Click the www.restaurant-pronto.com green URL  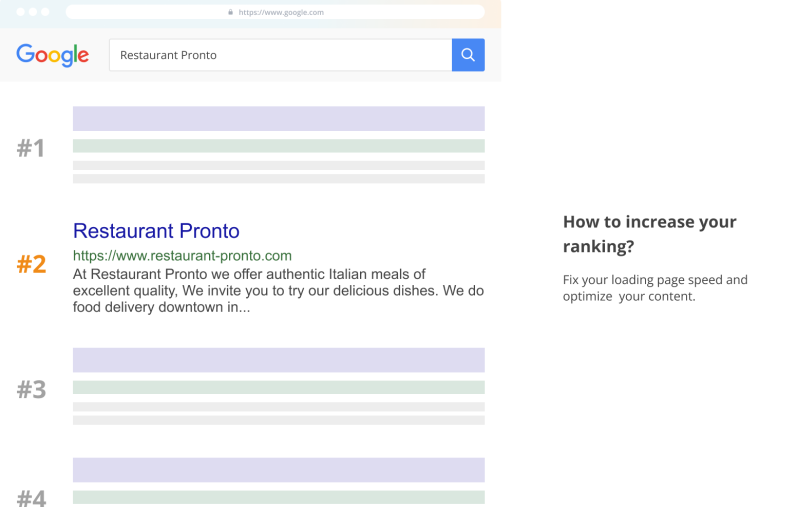tap(182, 256)
